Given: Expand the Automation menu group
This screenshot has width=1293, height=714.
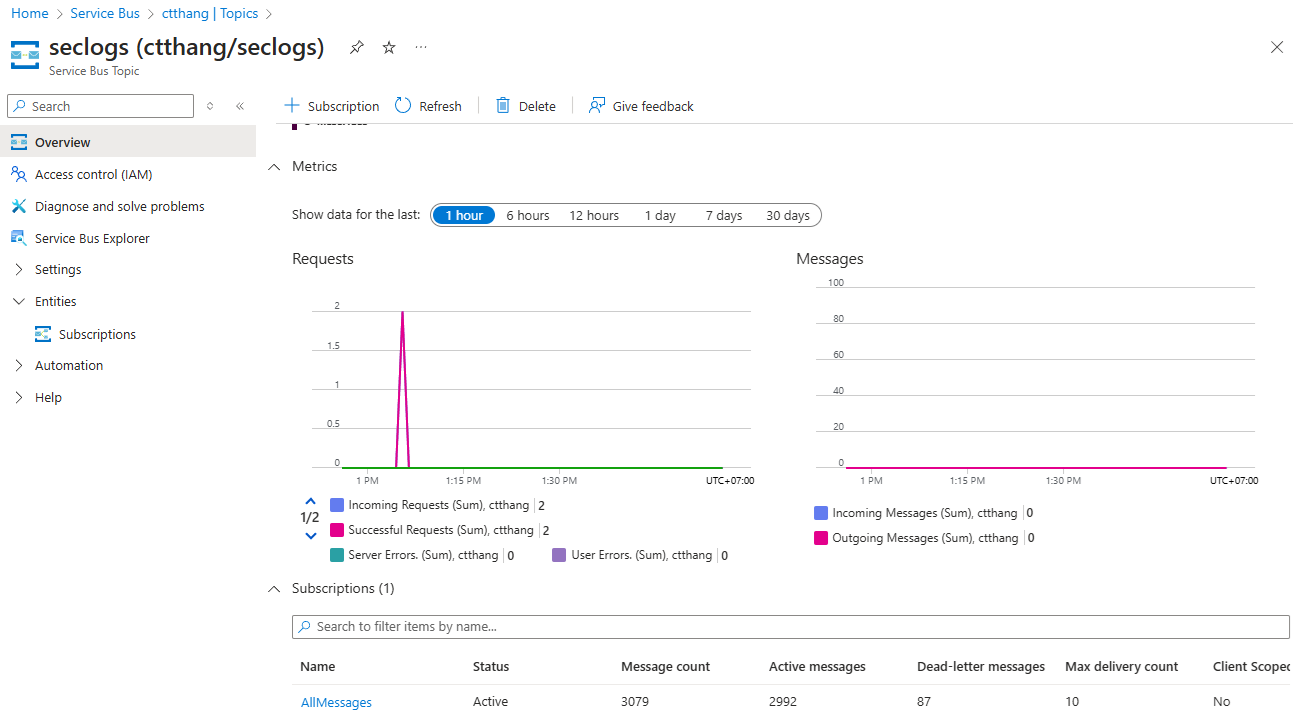Looking at the screenshot, I should tap(68, 365).
